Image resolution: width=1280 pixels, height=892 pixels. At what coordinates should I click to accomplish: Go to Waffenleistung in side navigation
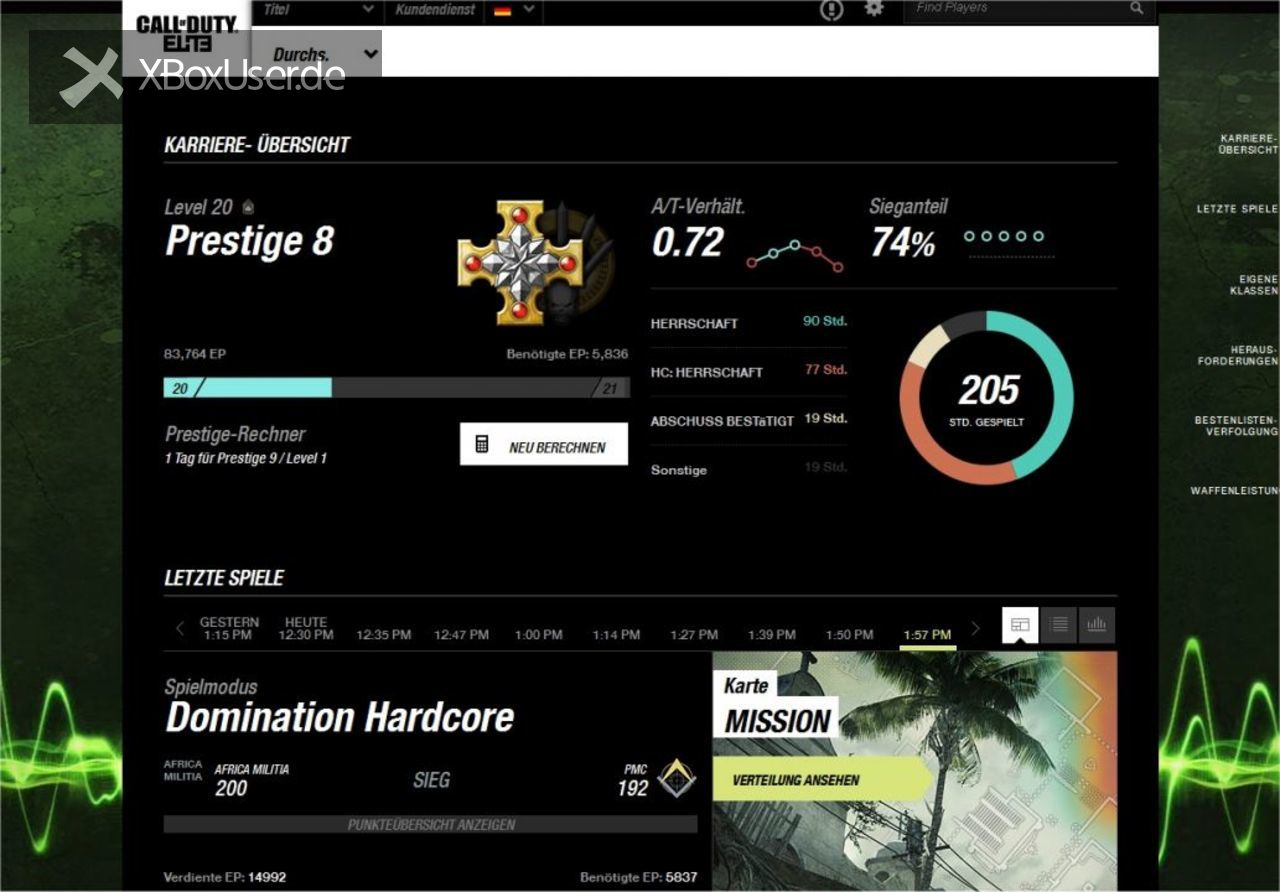coord(1233,491)
